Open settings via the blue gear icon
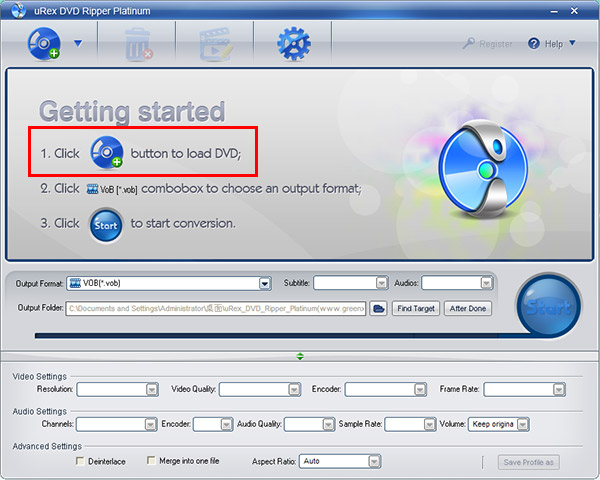 pos(294,44)
